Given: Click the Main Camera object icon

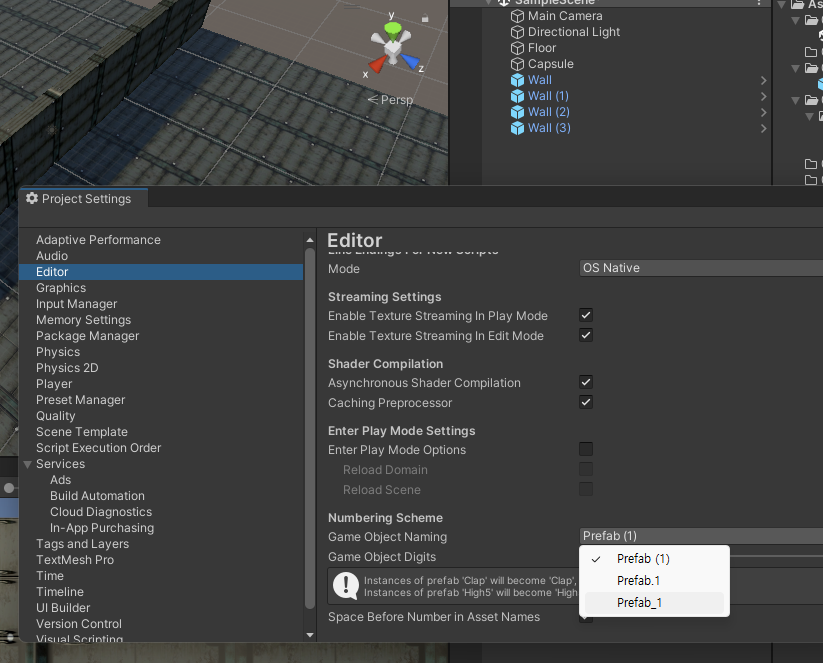Looking at the screenshot, I should click(x=517, y=16).
